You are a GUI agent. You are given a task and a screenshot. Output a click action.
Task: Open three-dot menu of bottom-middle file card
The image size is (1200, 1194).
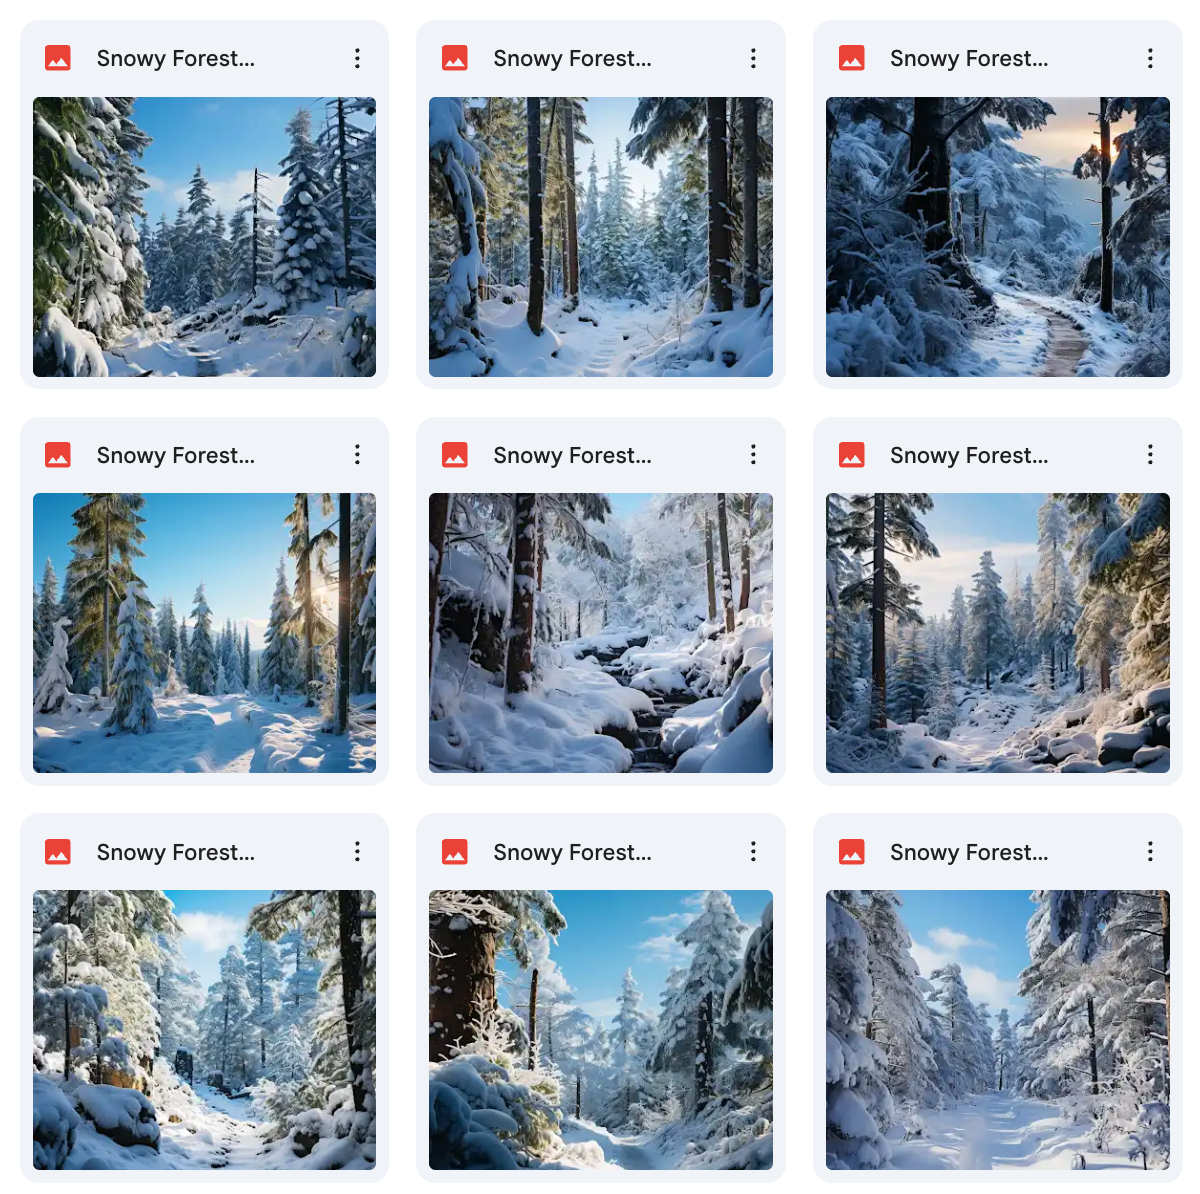(x=753, y=852)
